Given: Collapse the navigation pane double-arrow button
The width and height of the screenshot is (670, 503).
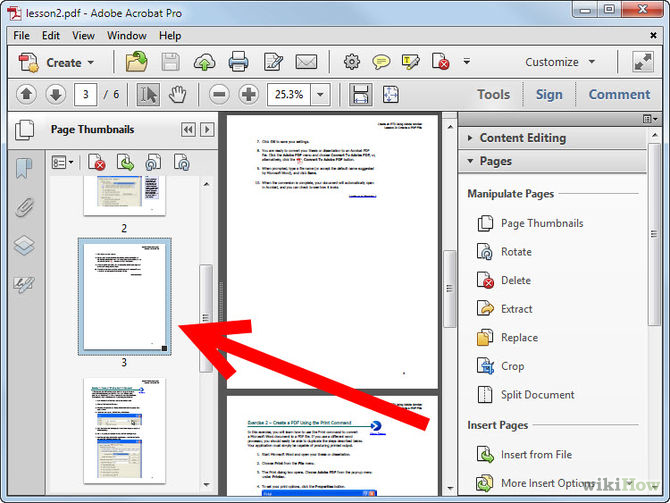Looking at the screenshot, I should (188, 129).
